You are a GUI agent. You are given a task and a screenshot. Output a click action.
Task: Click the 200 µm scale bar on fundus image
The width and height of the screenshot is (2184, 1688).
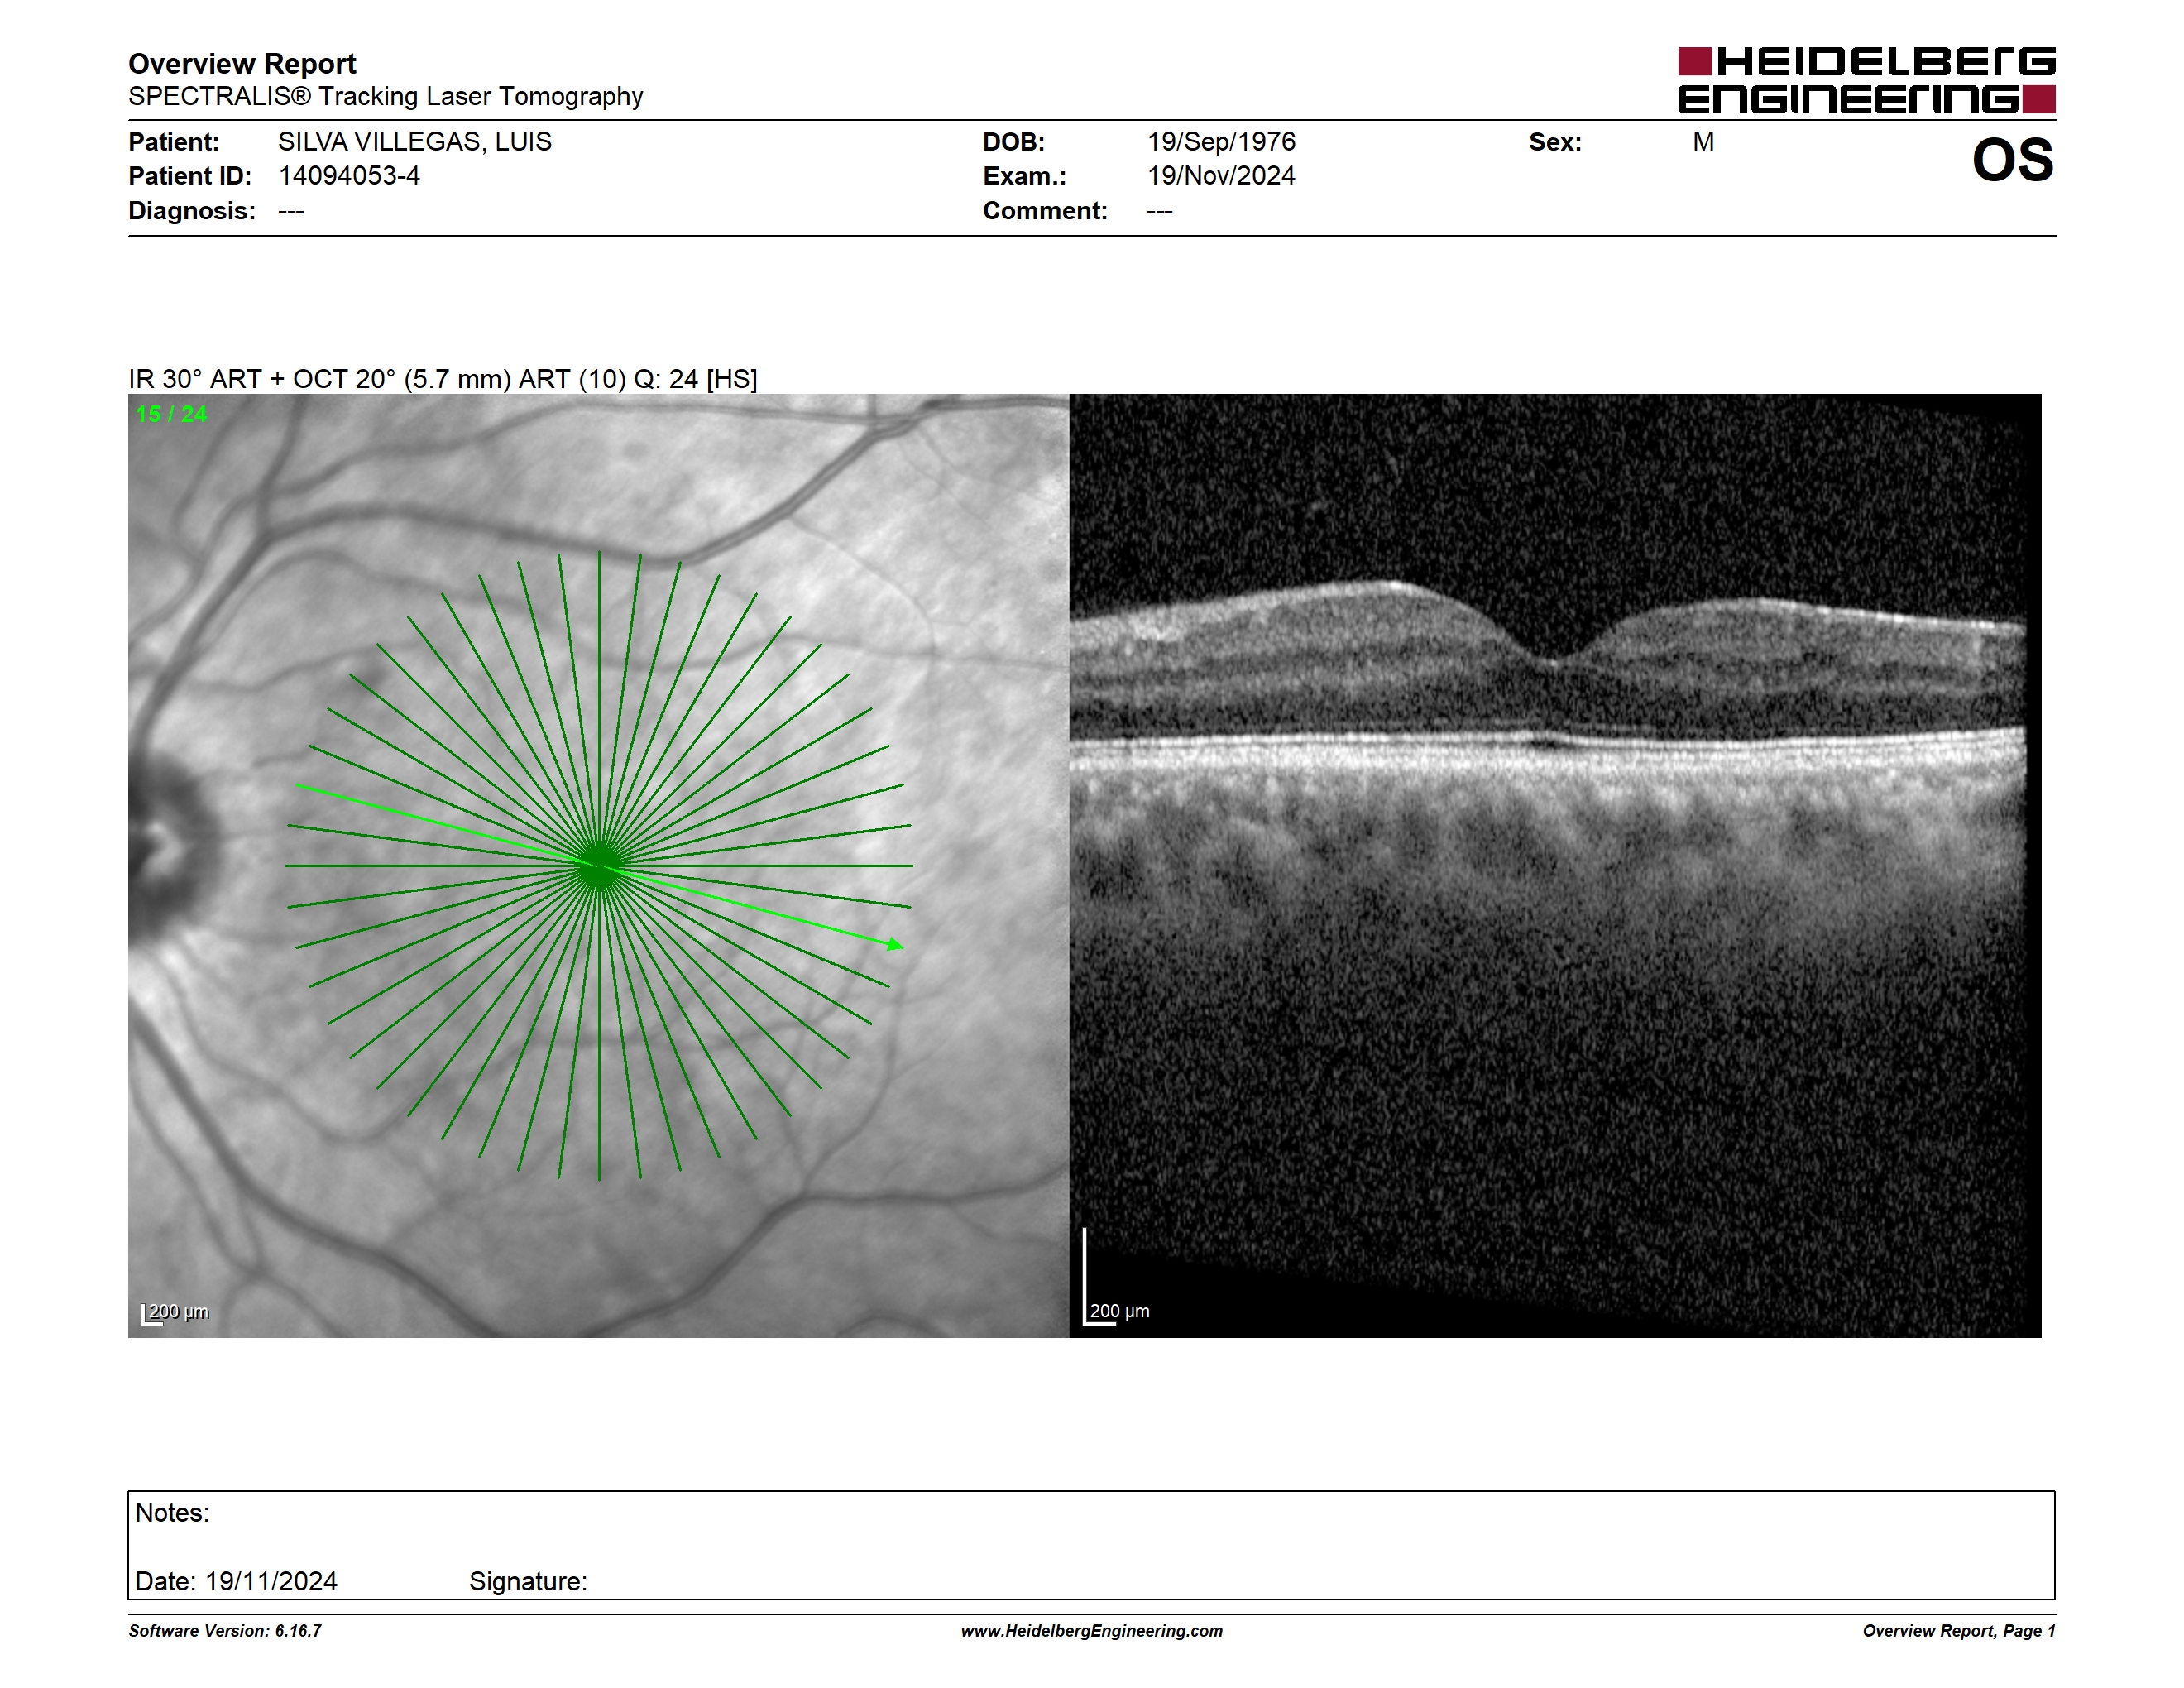(x=175, y=1312)
